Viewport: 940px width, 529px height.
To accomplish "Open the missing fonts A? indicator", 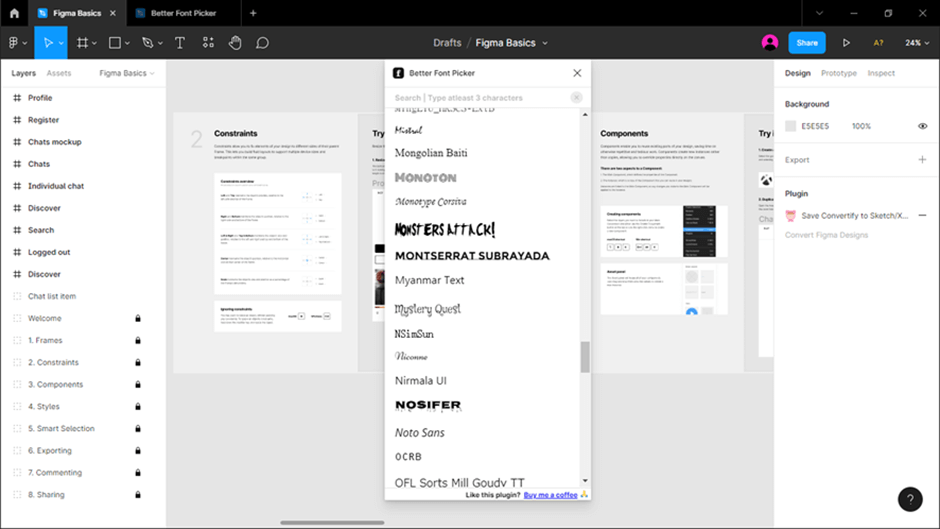I will 878,43.
